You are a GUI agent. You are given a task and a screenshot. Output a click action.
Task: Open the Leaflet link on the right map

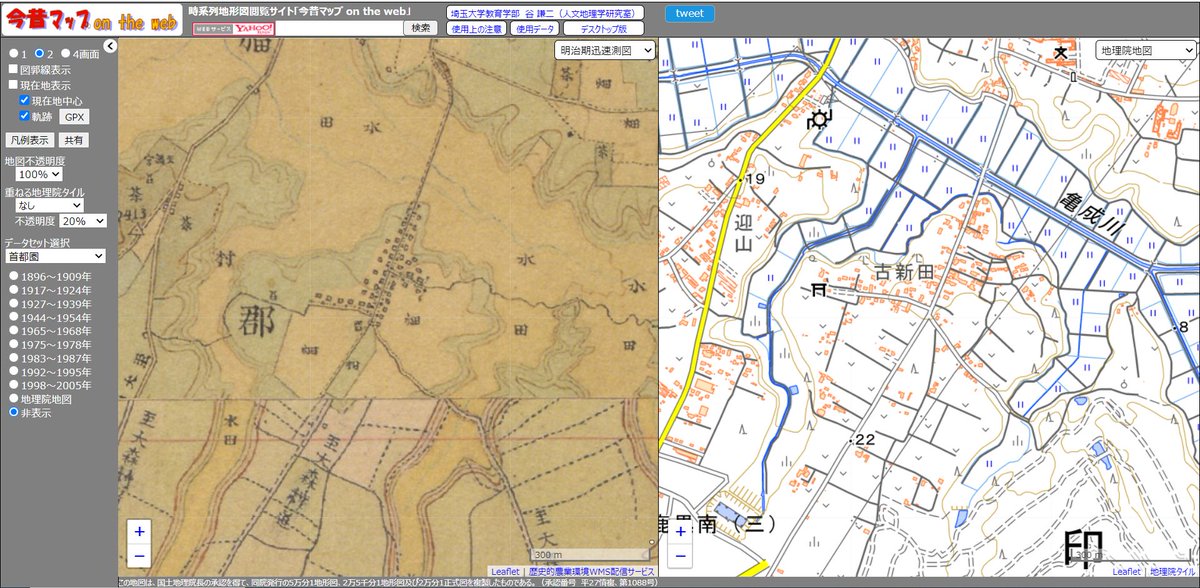[x=1127, y=572]
